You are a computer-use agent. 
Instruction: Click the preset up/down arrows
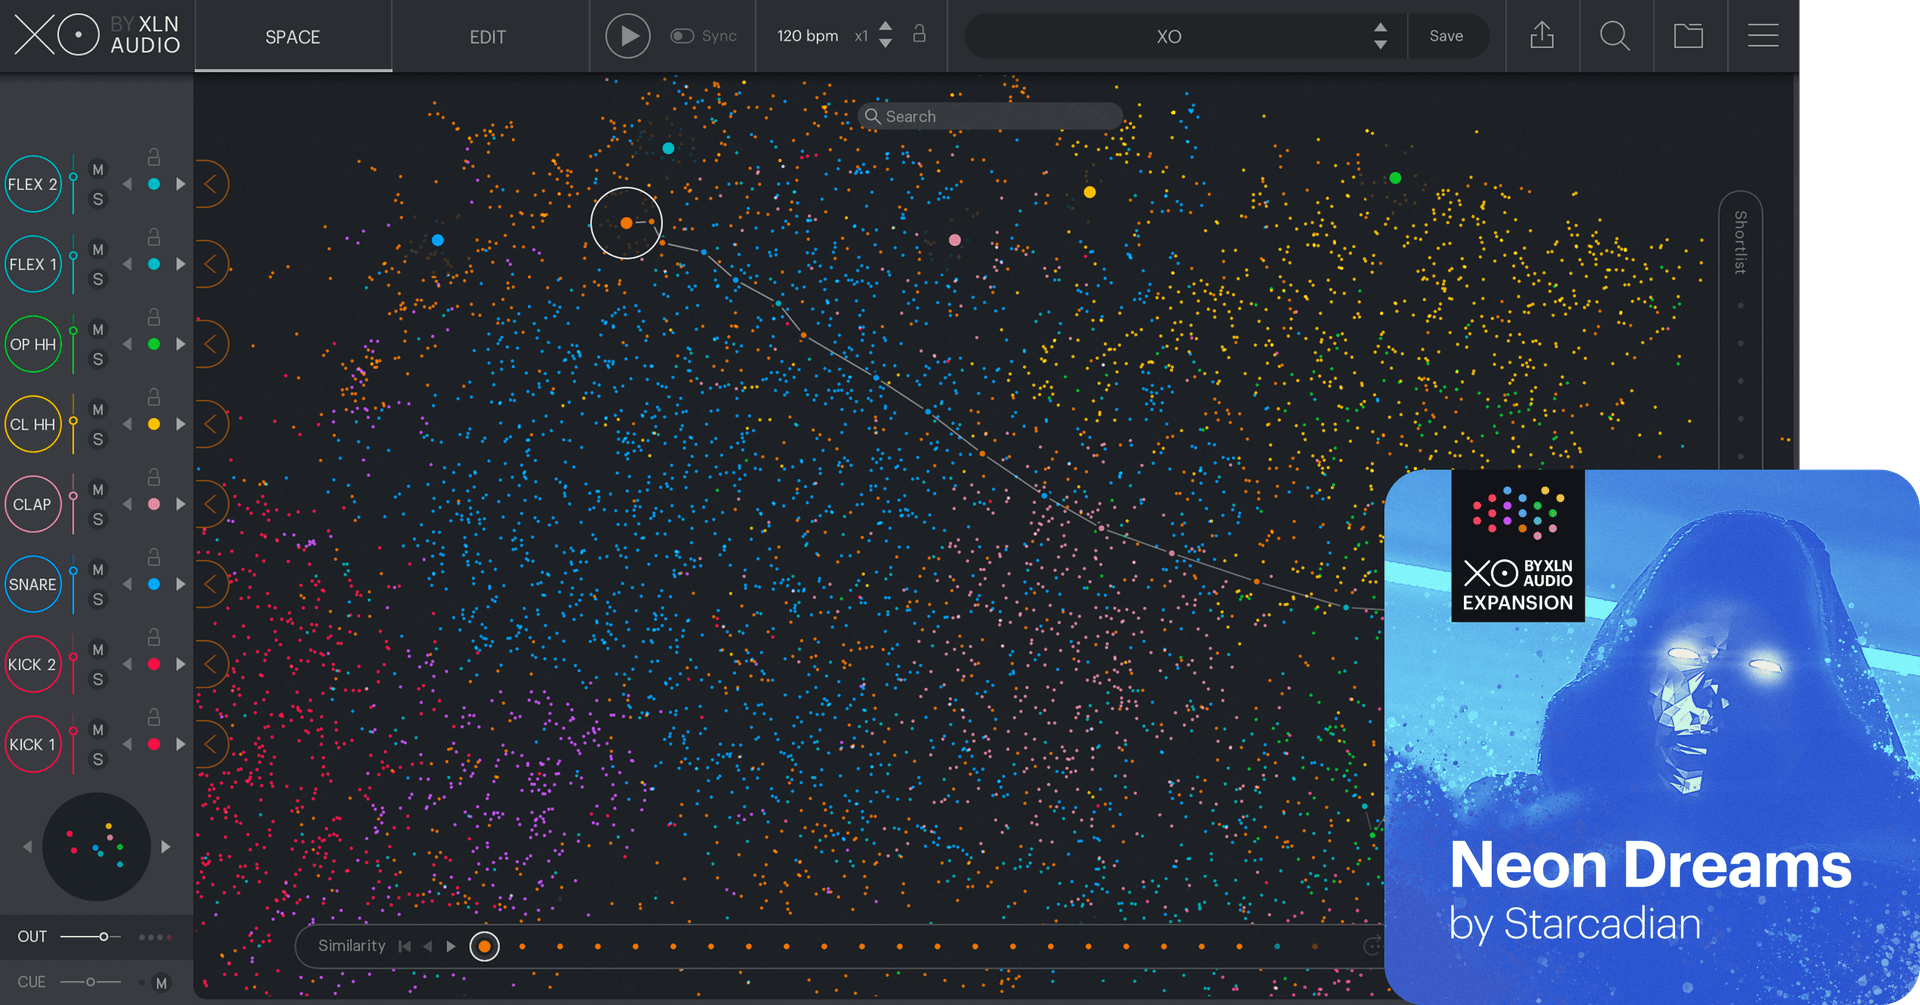coord(1380,36)
